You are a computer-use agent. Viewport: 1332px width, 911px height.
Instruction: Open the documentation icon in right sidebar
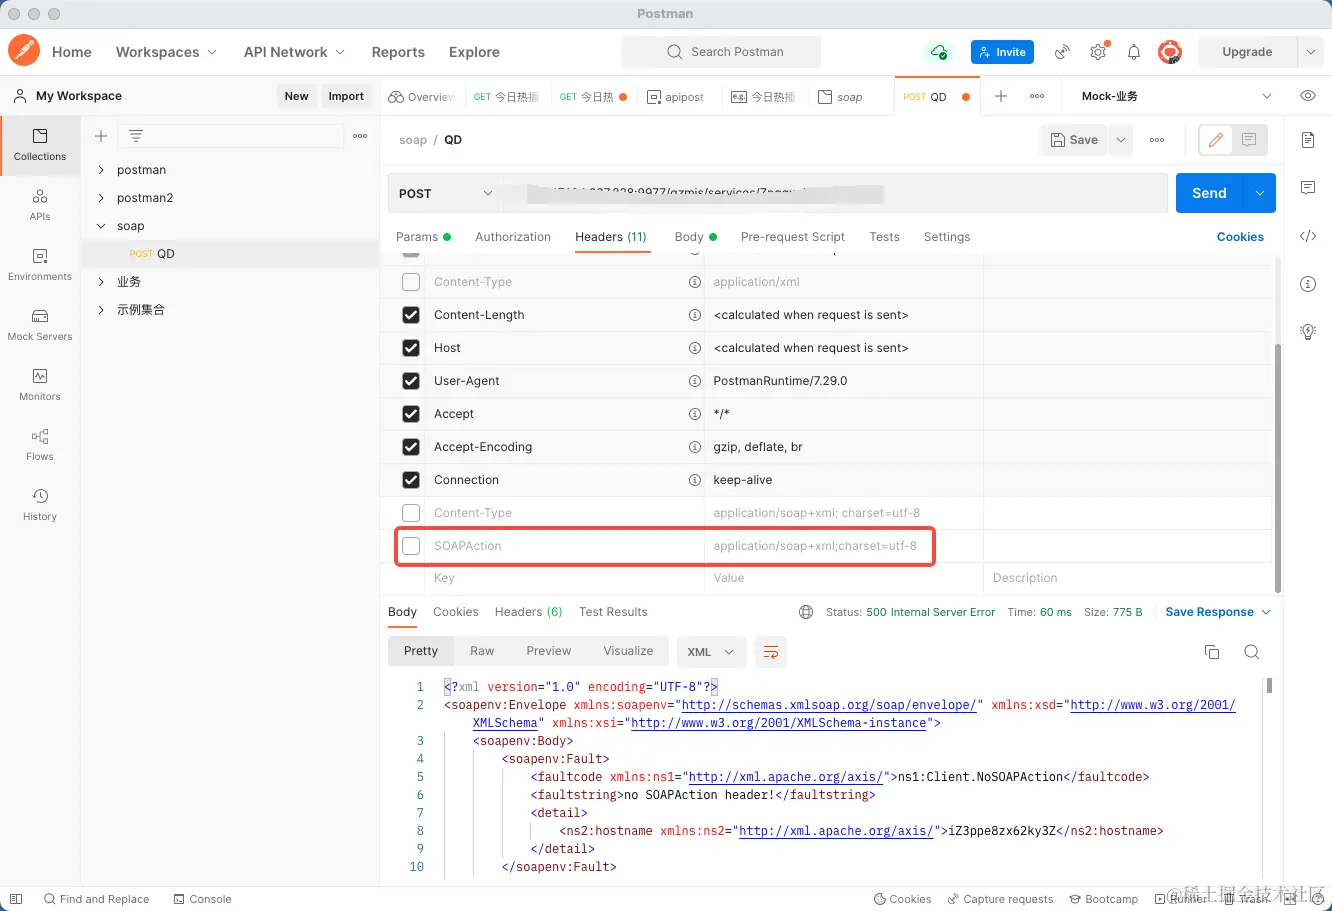pyautogui.click(x=1307, y=140)
